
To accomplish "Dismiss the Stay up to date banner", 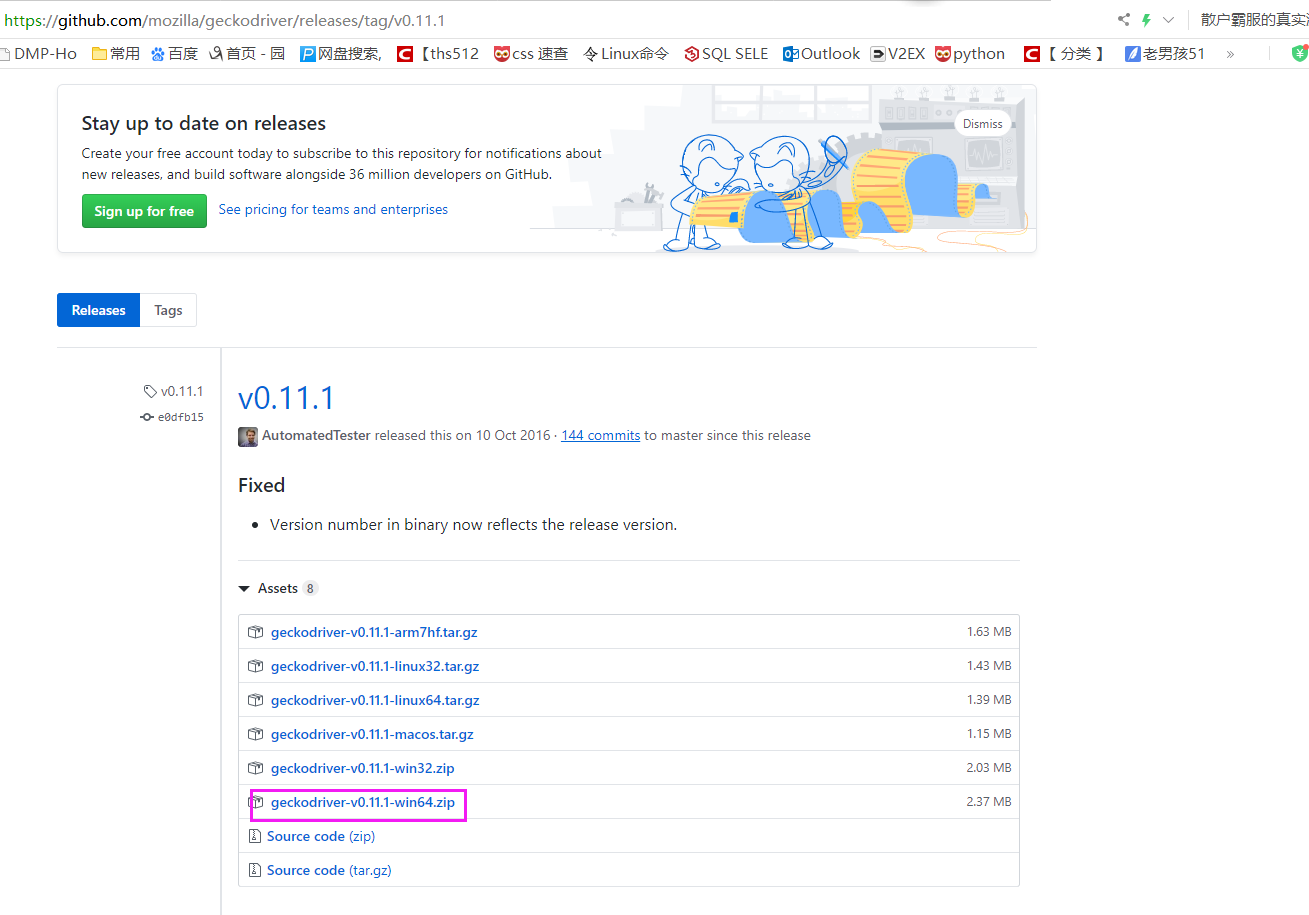I will coord(982,124).
